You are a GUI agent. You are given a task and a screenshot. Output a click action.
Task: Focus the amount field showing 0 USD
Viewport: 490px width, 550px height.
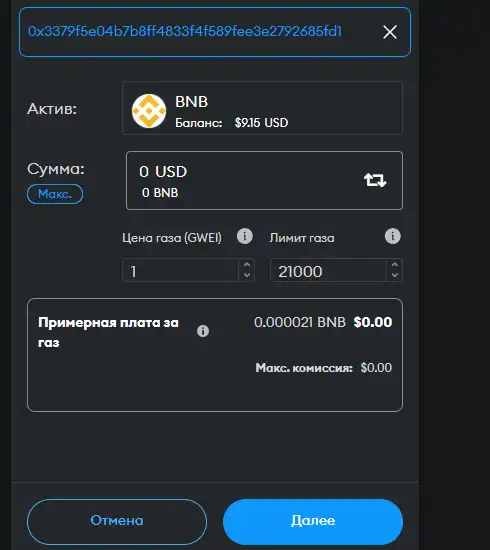pos(264,180)
